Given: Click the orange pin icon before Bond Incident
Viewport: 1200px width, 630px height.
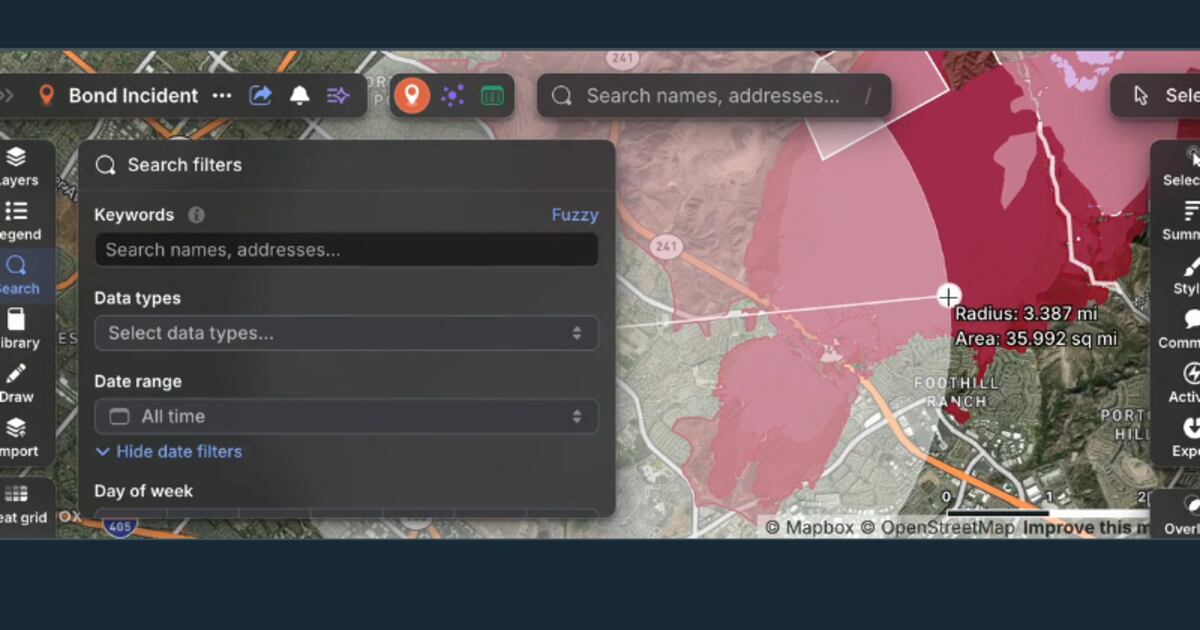Looking at the screenshot, I should (45, 95).
